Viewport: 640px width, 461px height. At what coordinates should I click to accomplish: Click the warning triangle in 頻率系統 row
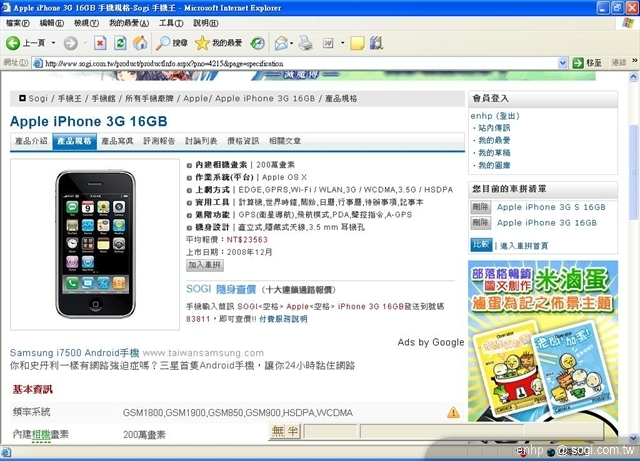[x=453, y=412]
